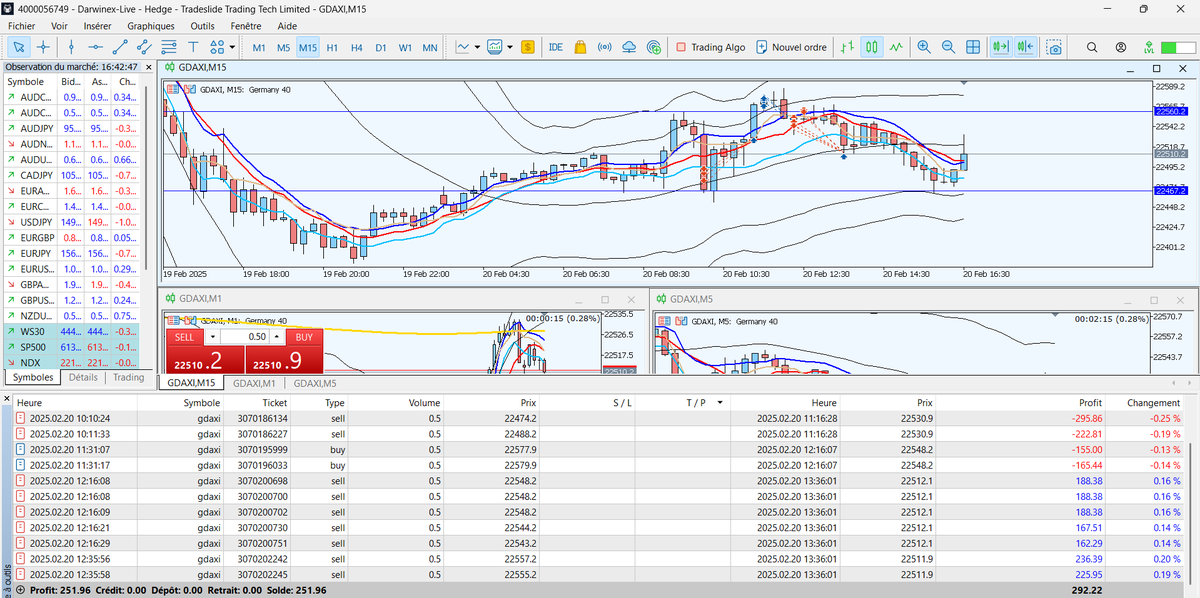Select the GDAXI,M1 chart tab

tap(254, 382)
